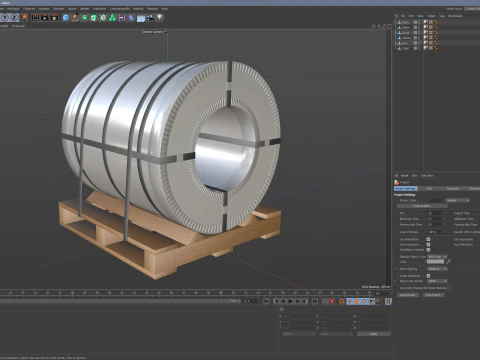Toggle visibility dots of the last object row

pos(419,48)
